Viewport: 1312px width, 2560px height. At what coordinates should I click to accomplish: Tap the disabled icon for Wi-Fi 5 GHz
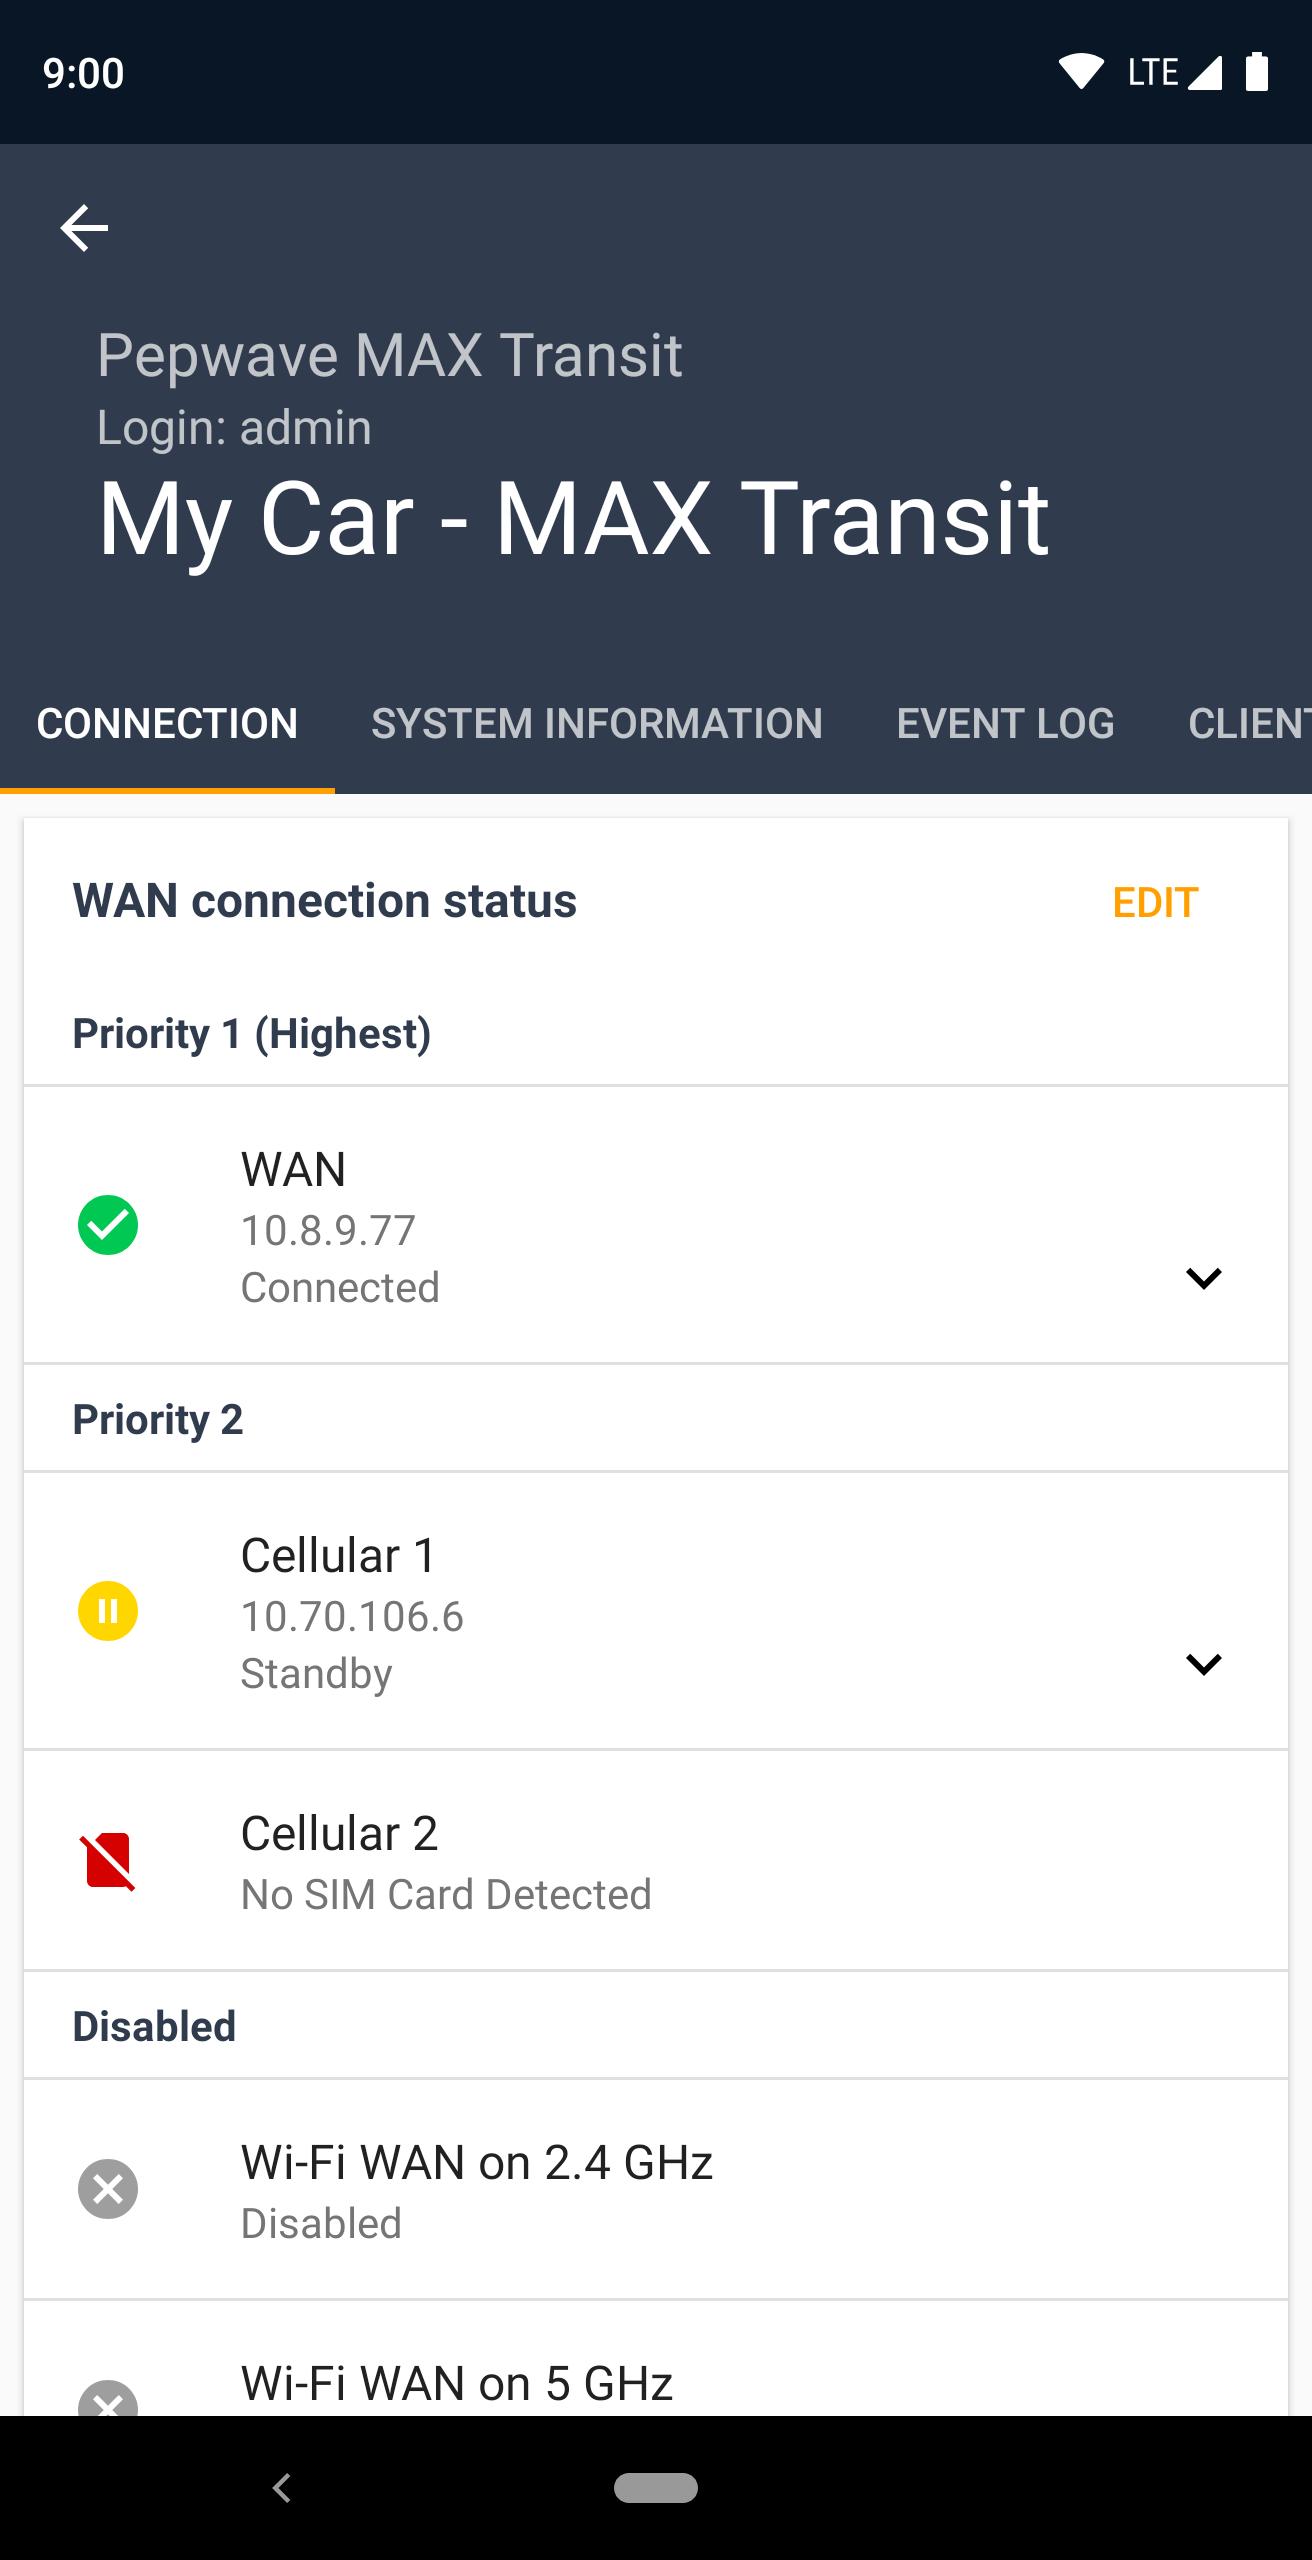click(x=108, y=2400)
